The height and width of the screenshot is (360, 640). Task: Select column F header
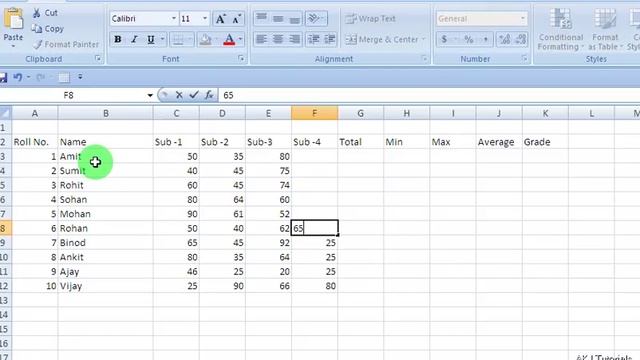315,113
